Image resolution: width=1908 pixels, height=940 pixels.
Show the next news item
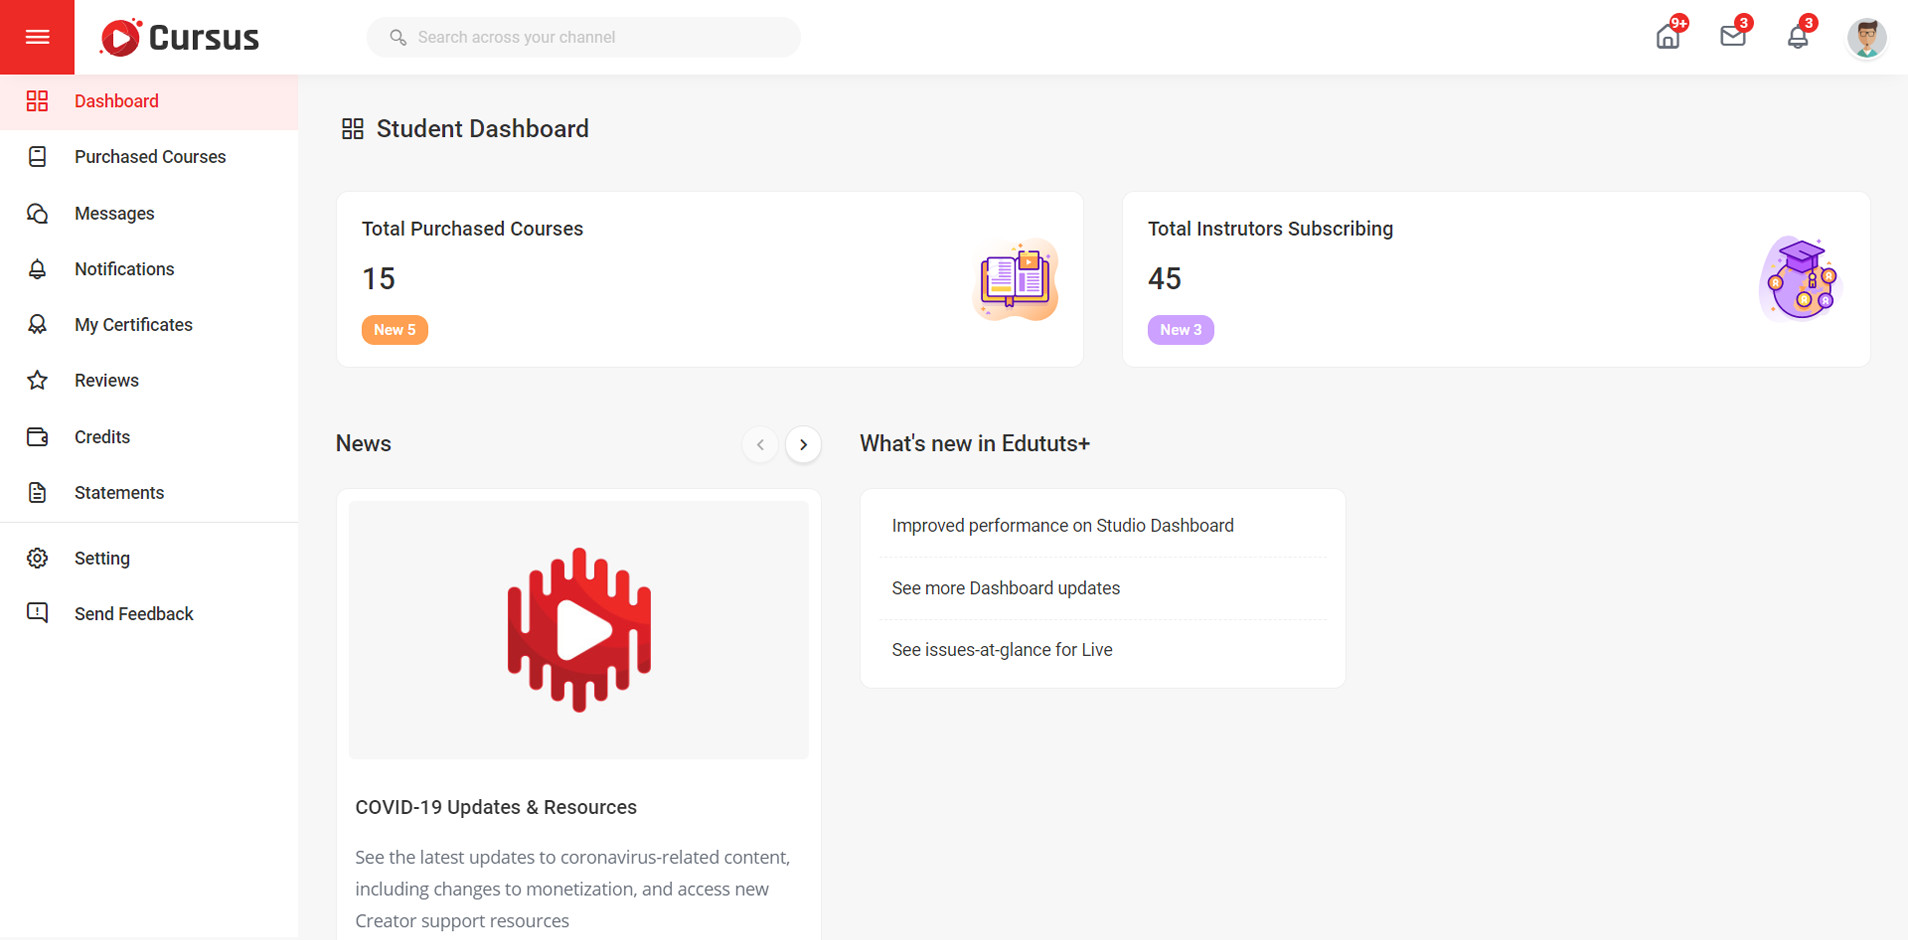coord(803,444)
